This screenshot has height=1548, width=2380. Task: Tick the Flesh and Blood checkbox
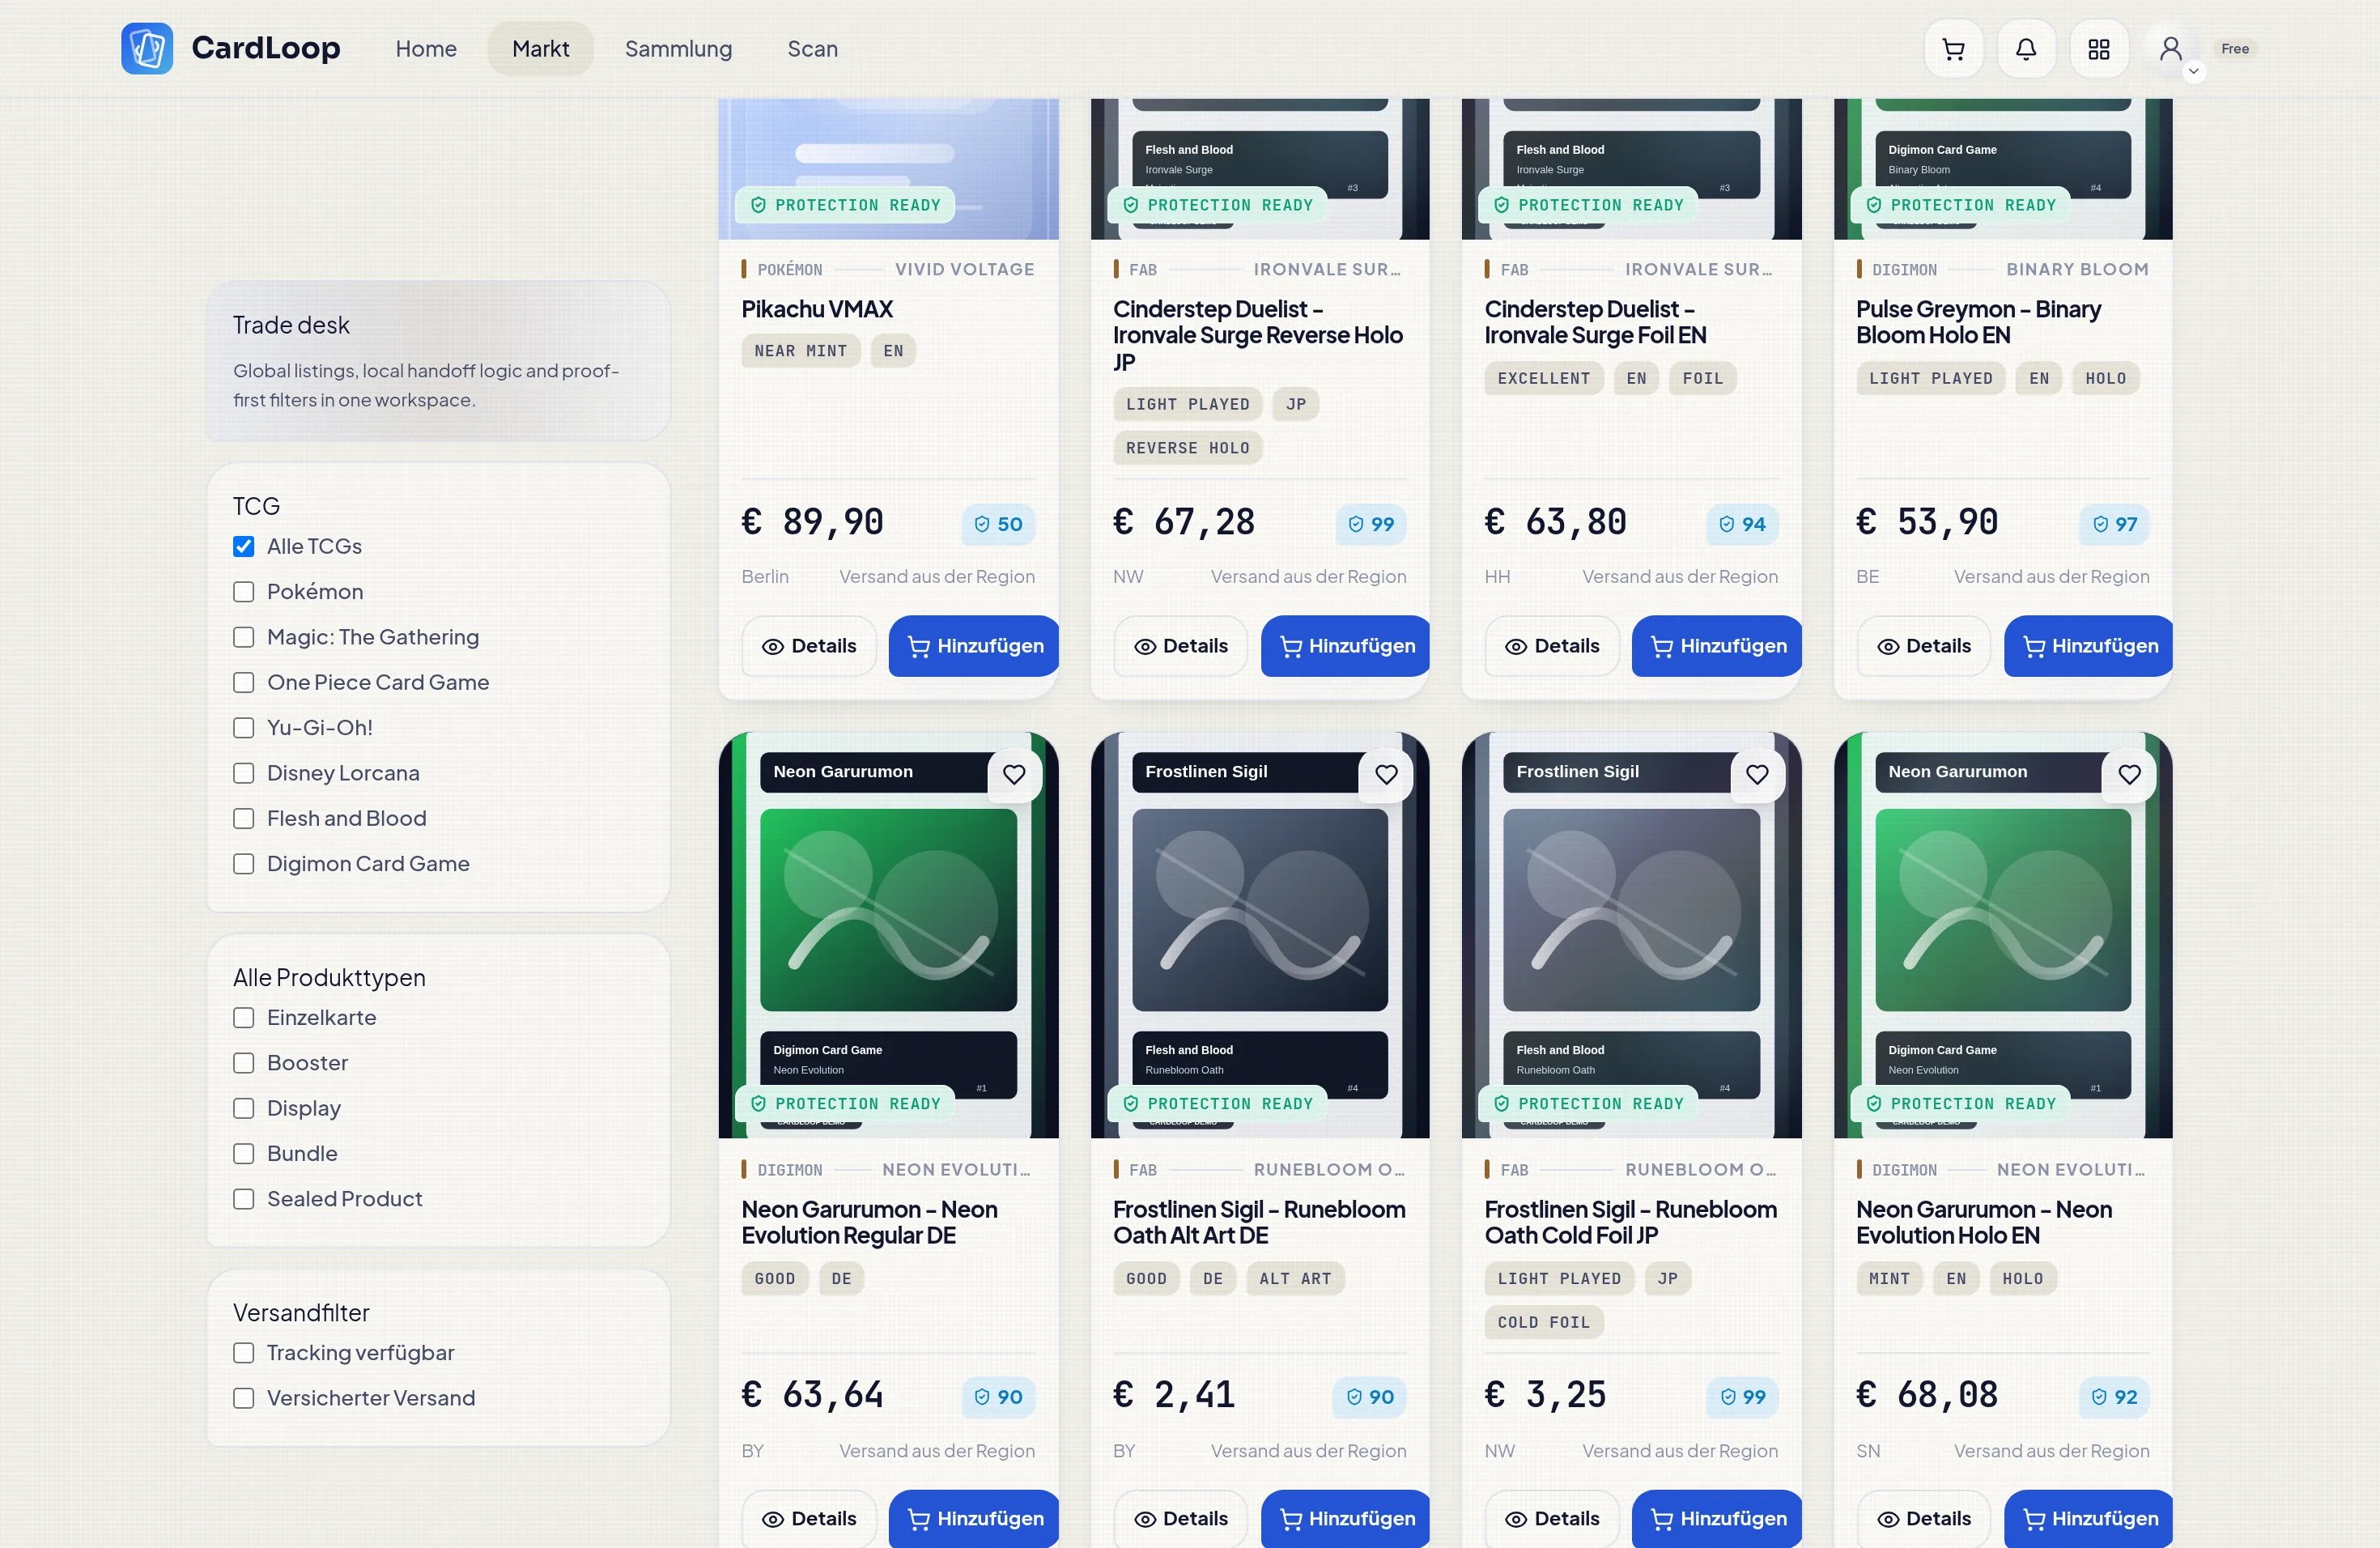[x=243, y=819]
